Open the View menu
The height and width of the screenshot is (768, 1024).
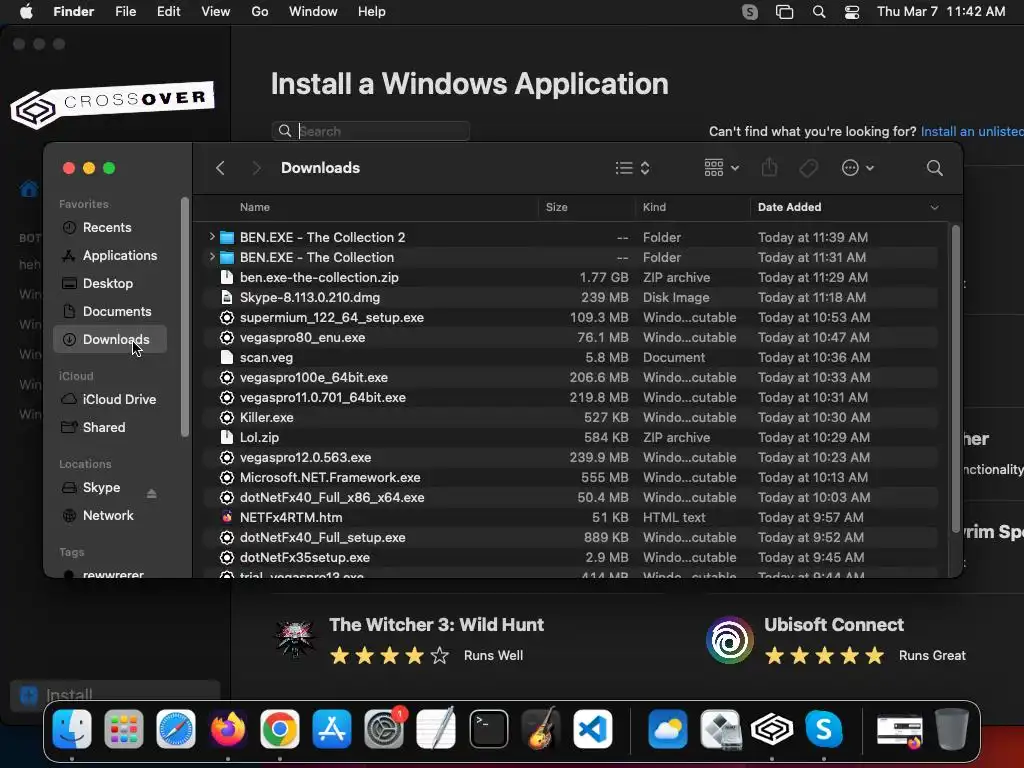tap(216, 11)
